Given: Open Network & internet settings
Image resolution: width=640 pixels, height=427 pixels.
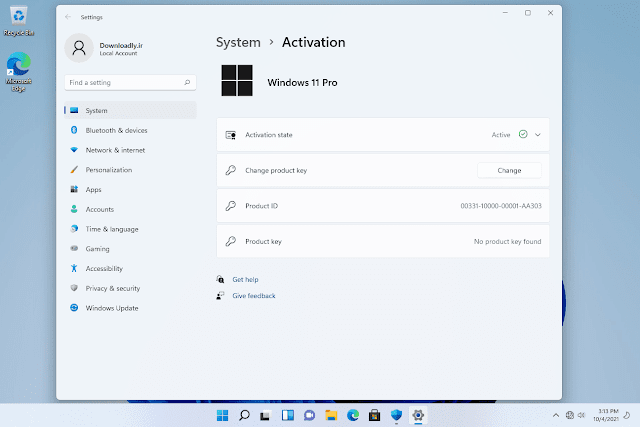Looking at the screenshot, I should point(130,150).
